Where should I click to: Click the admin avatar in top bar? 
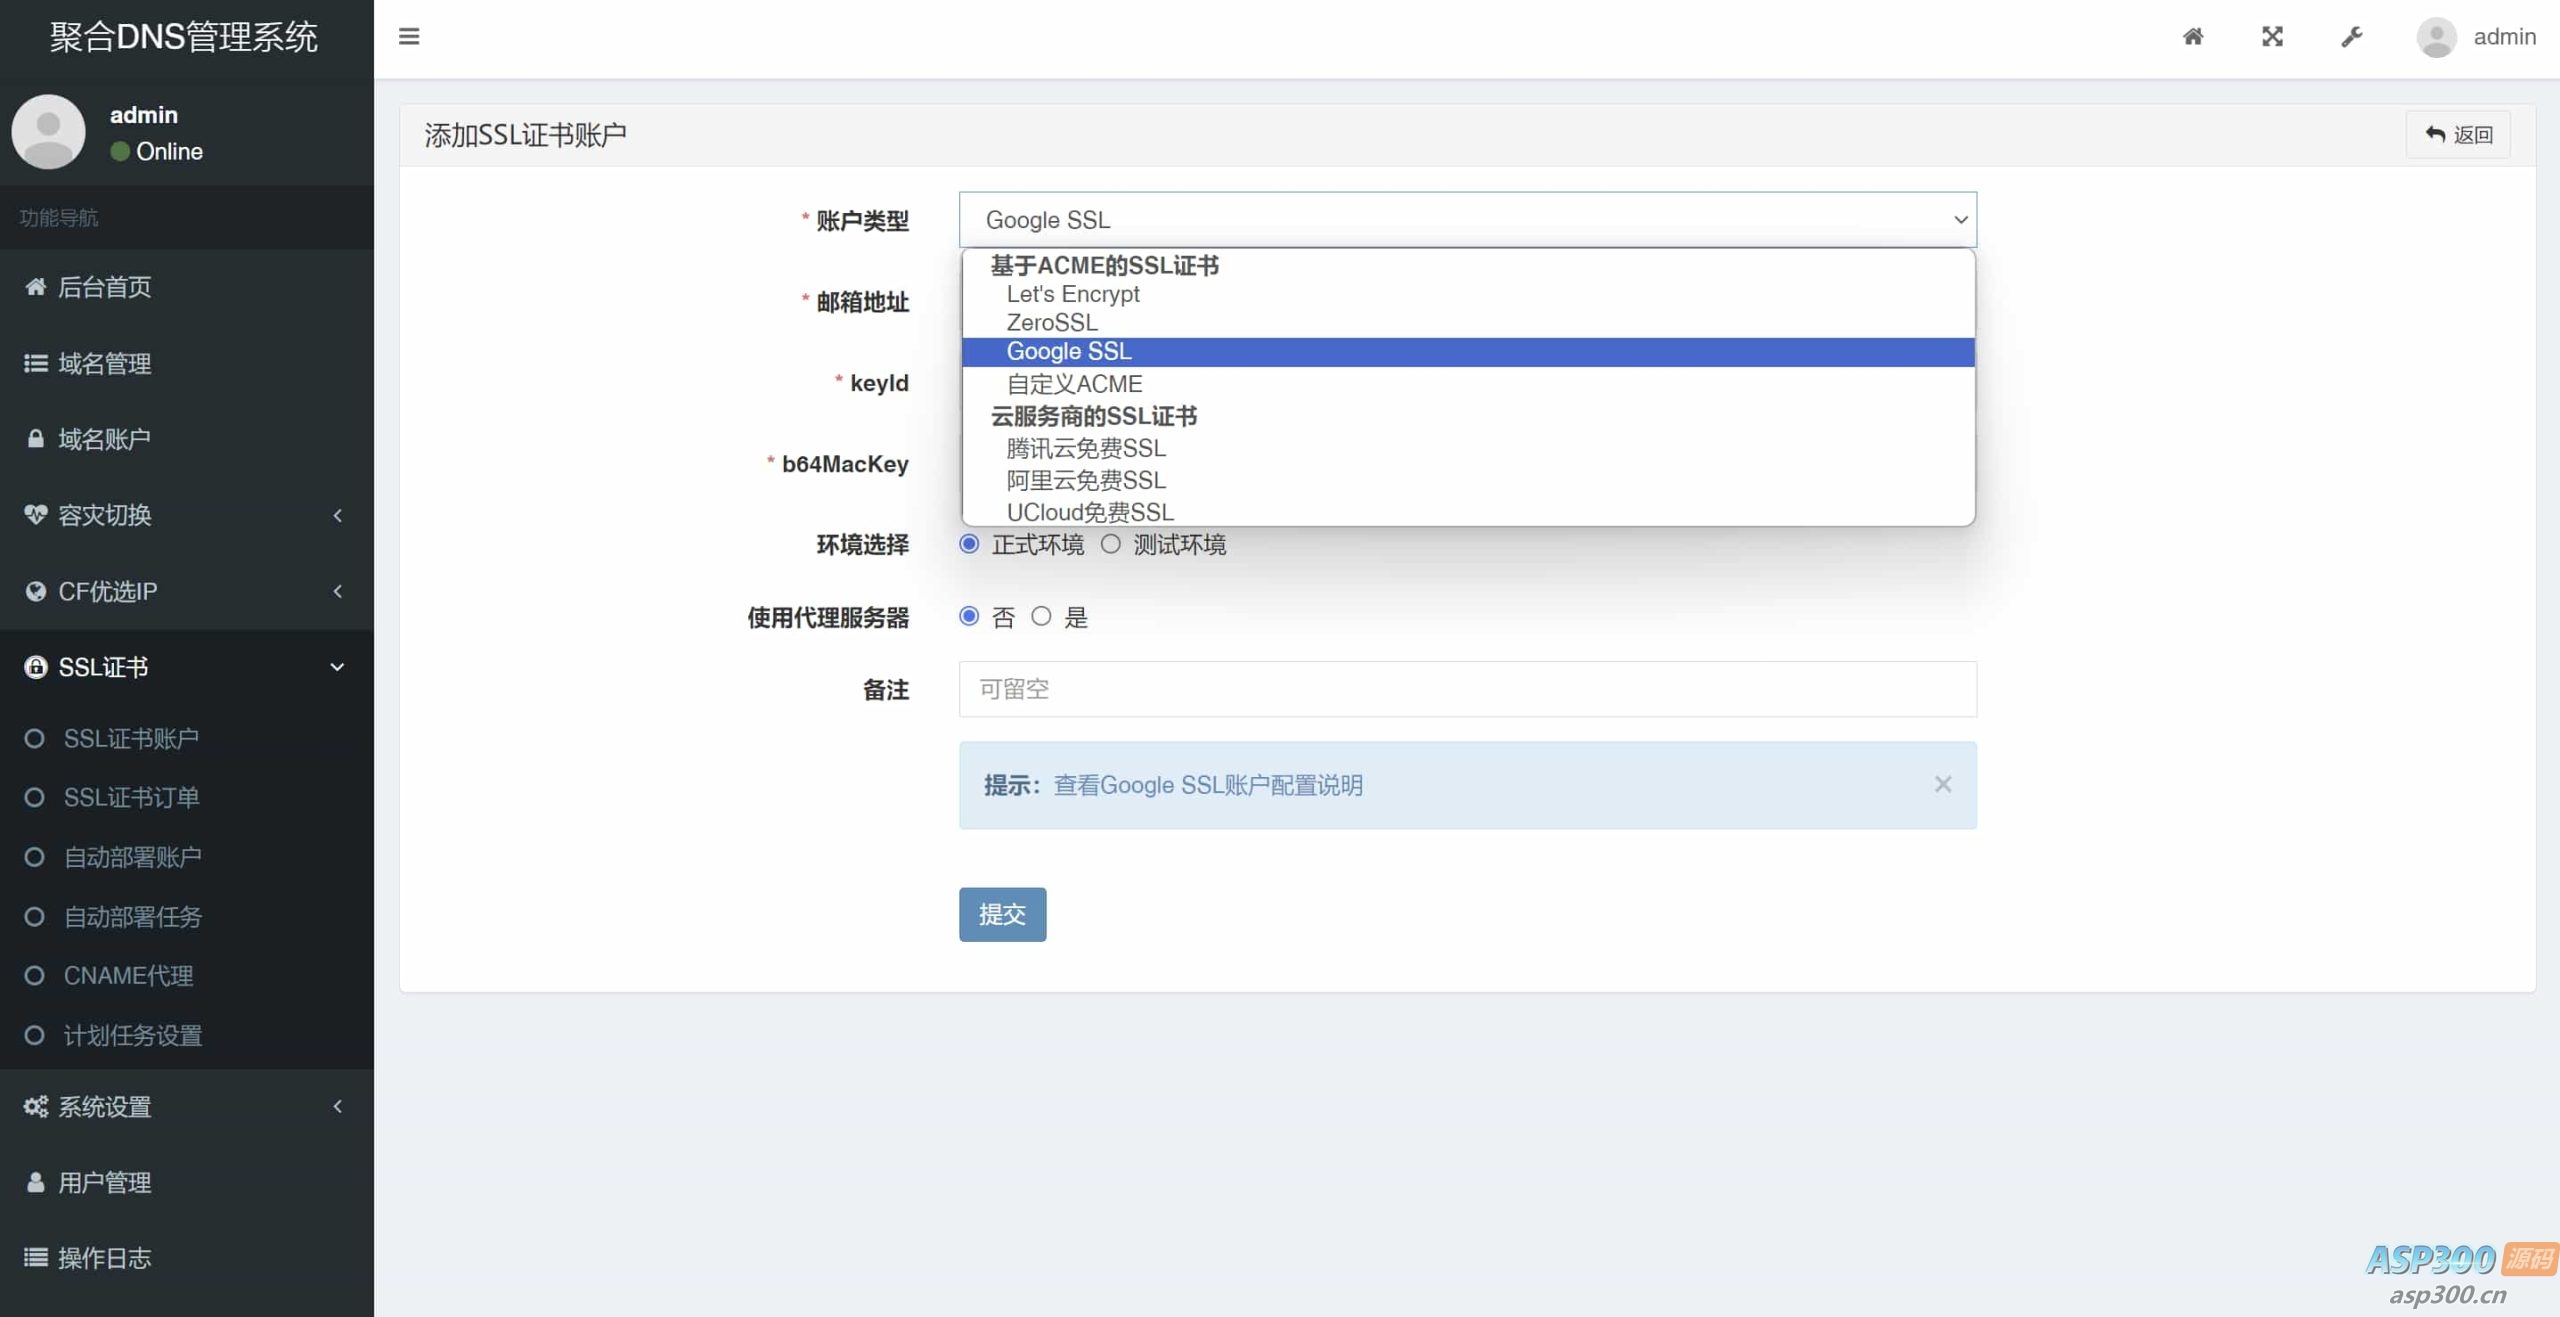(x=2436, y=38)
